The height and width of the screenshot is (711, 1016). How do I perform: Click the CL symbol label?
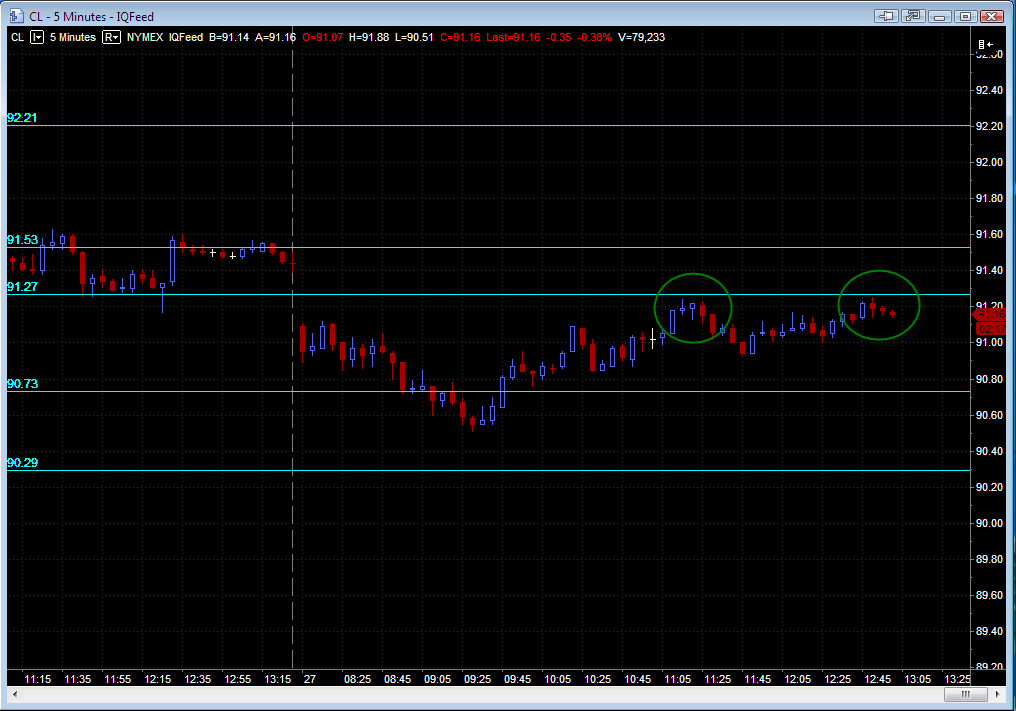click(17, 37)
